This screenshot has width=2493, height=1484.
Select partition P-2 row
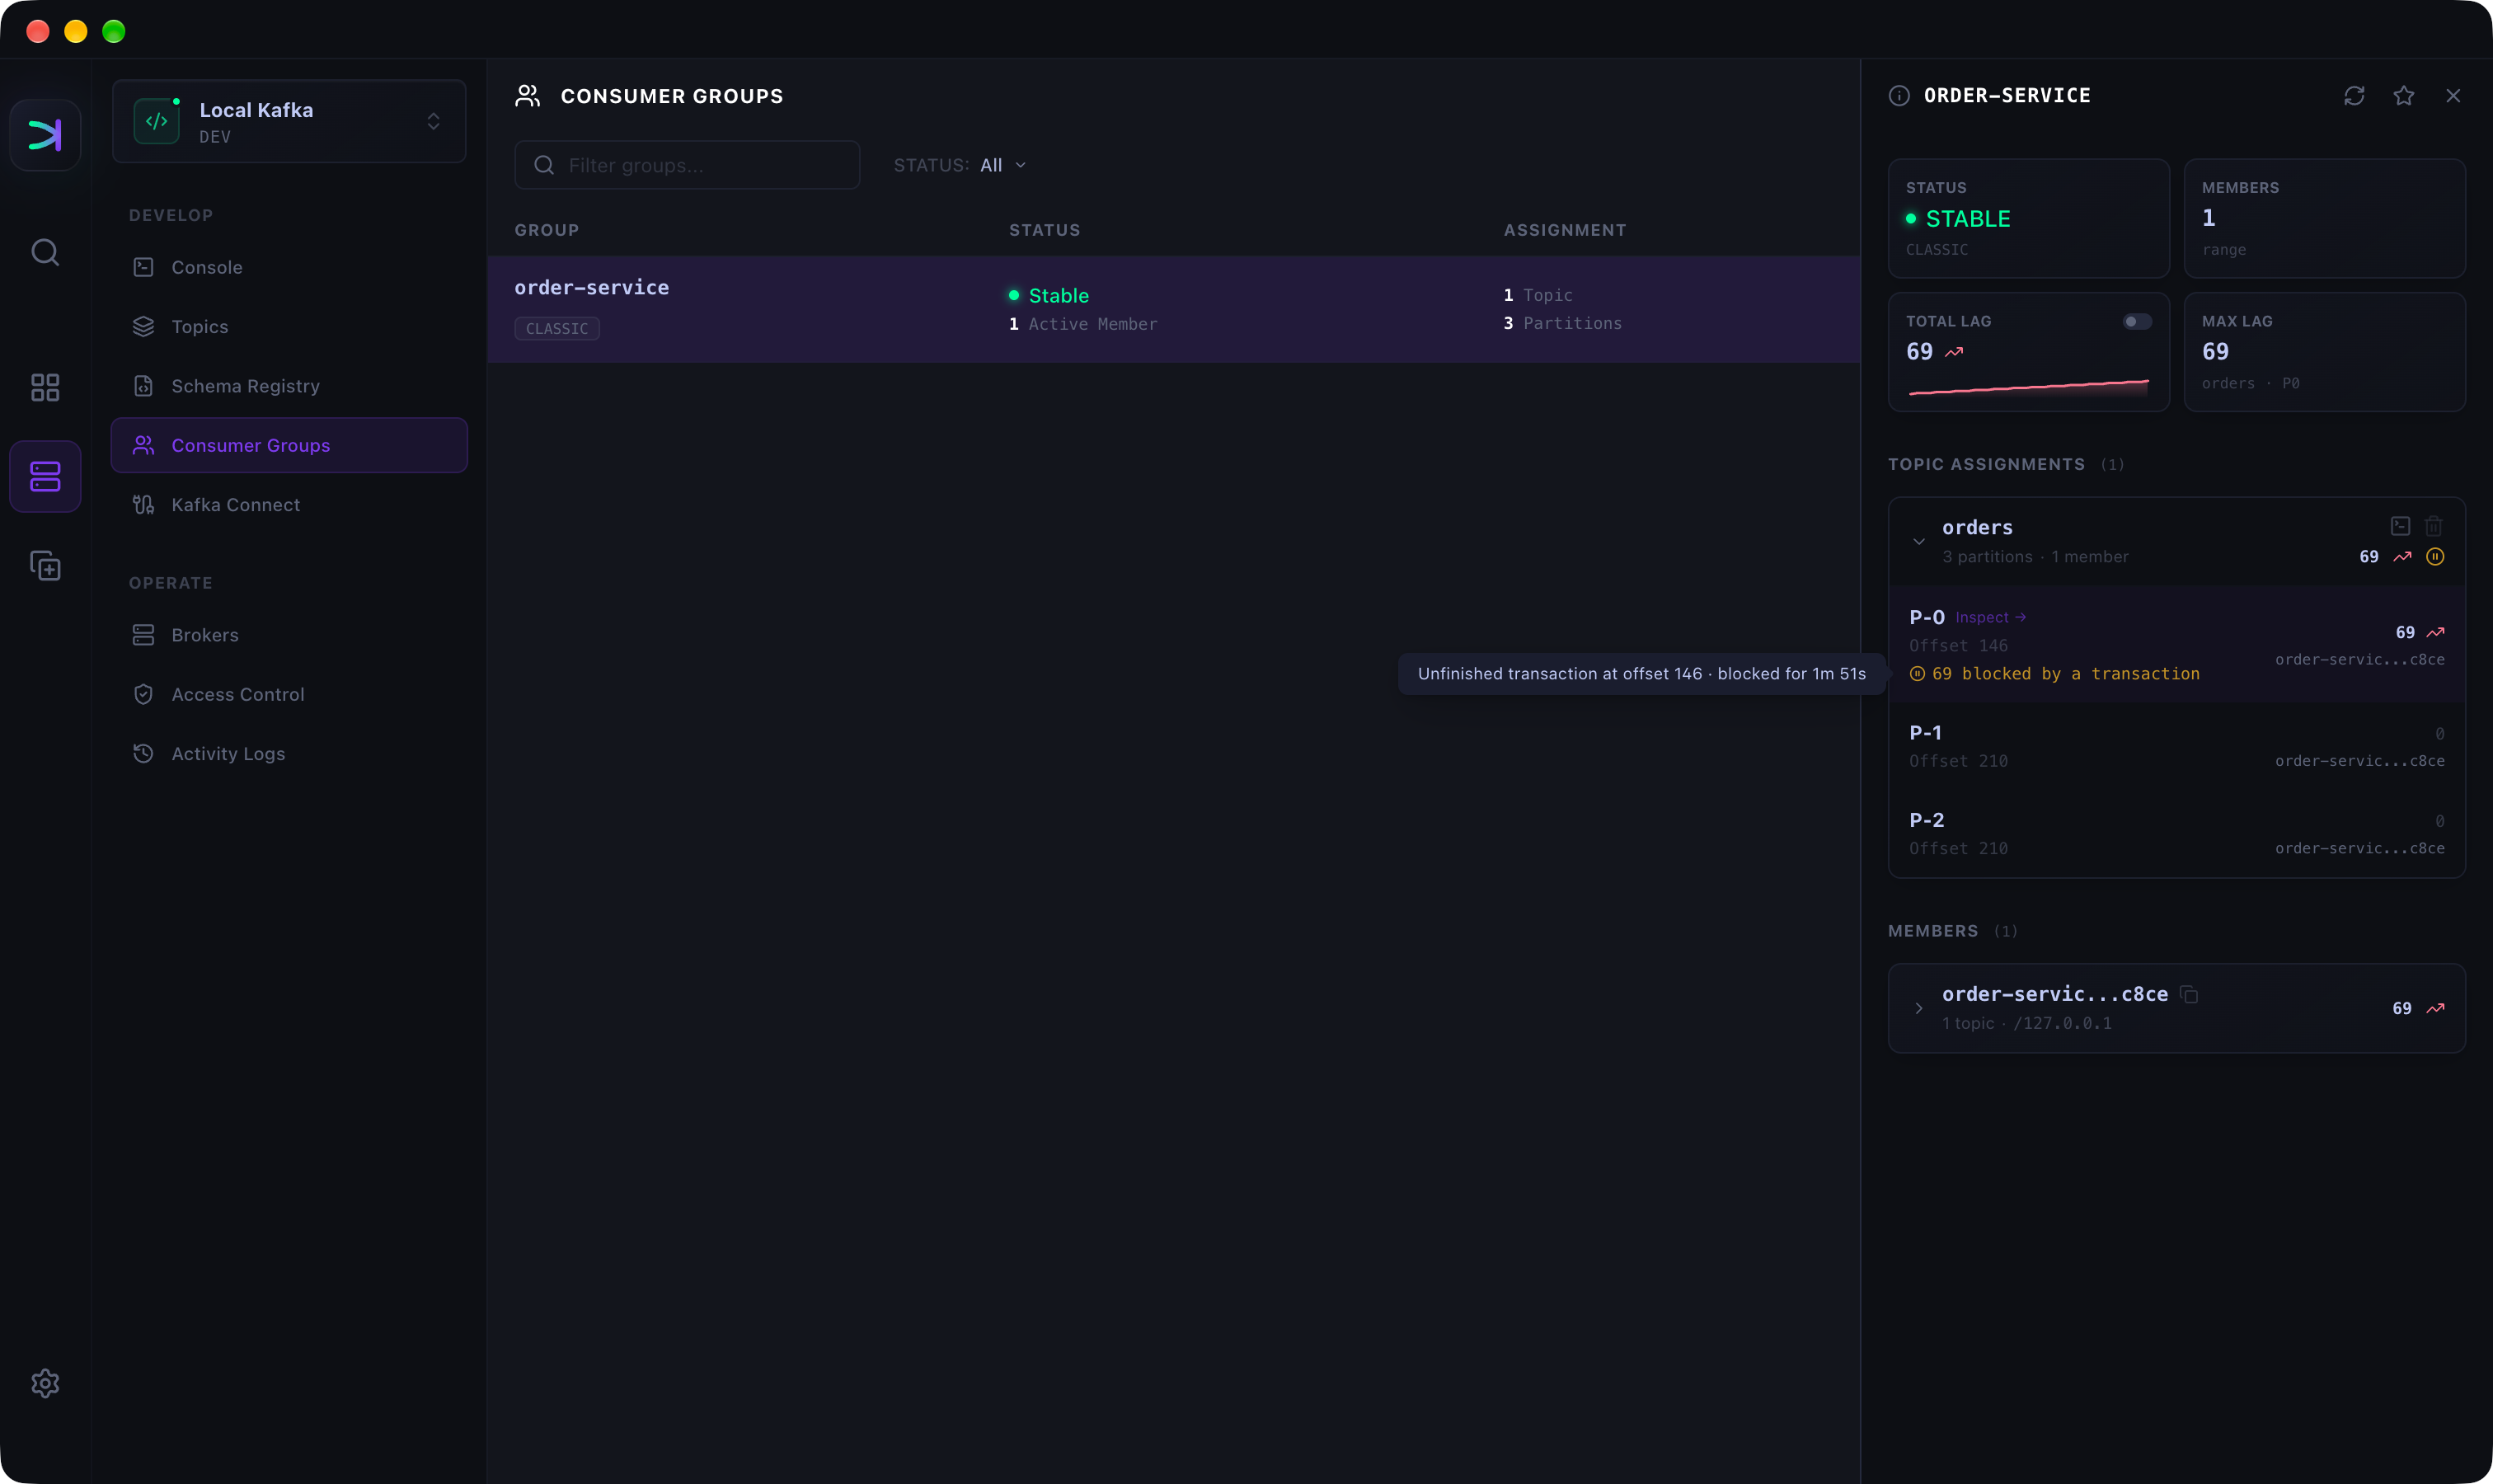tap(2176, 834)
